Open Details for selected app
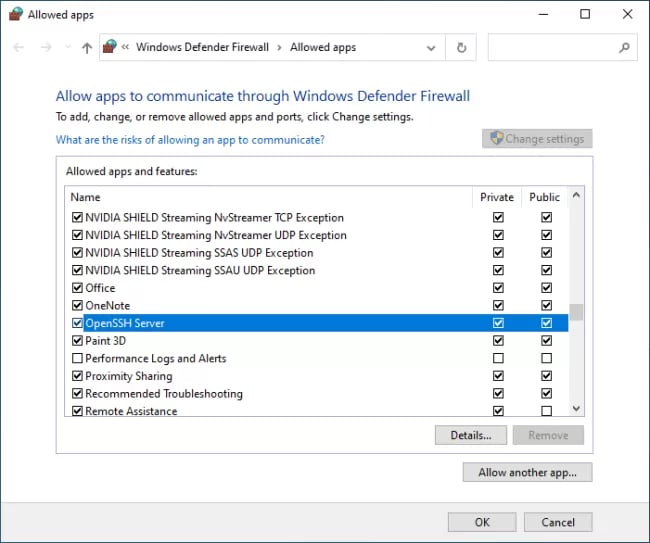 point(471,435)
